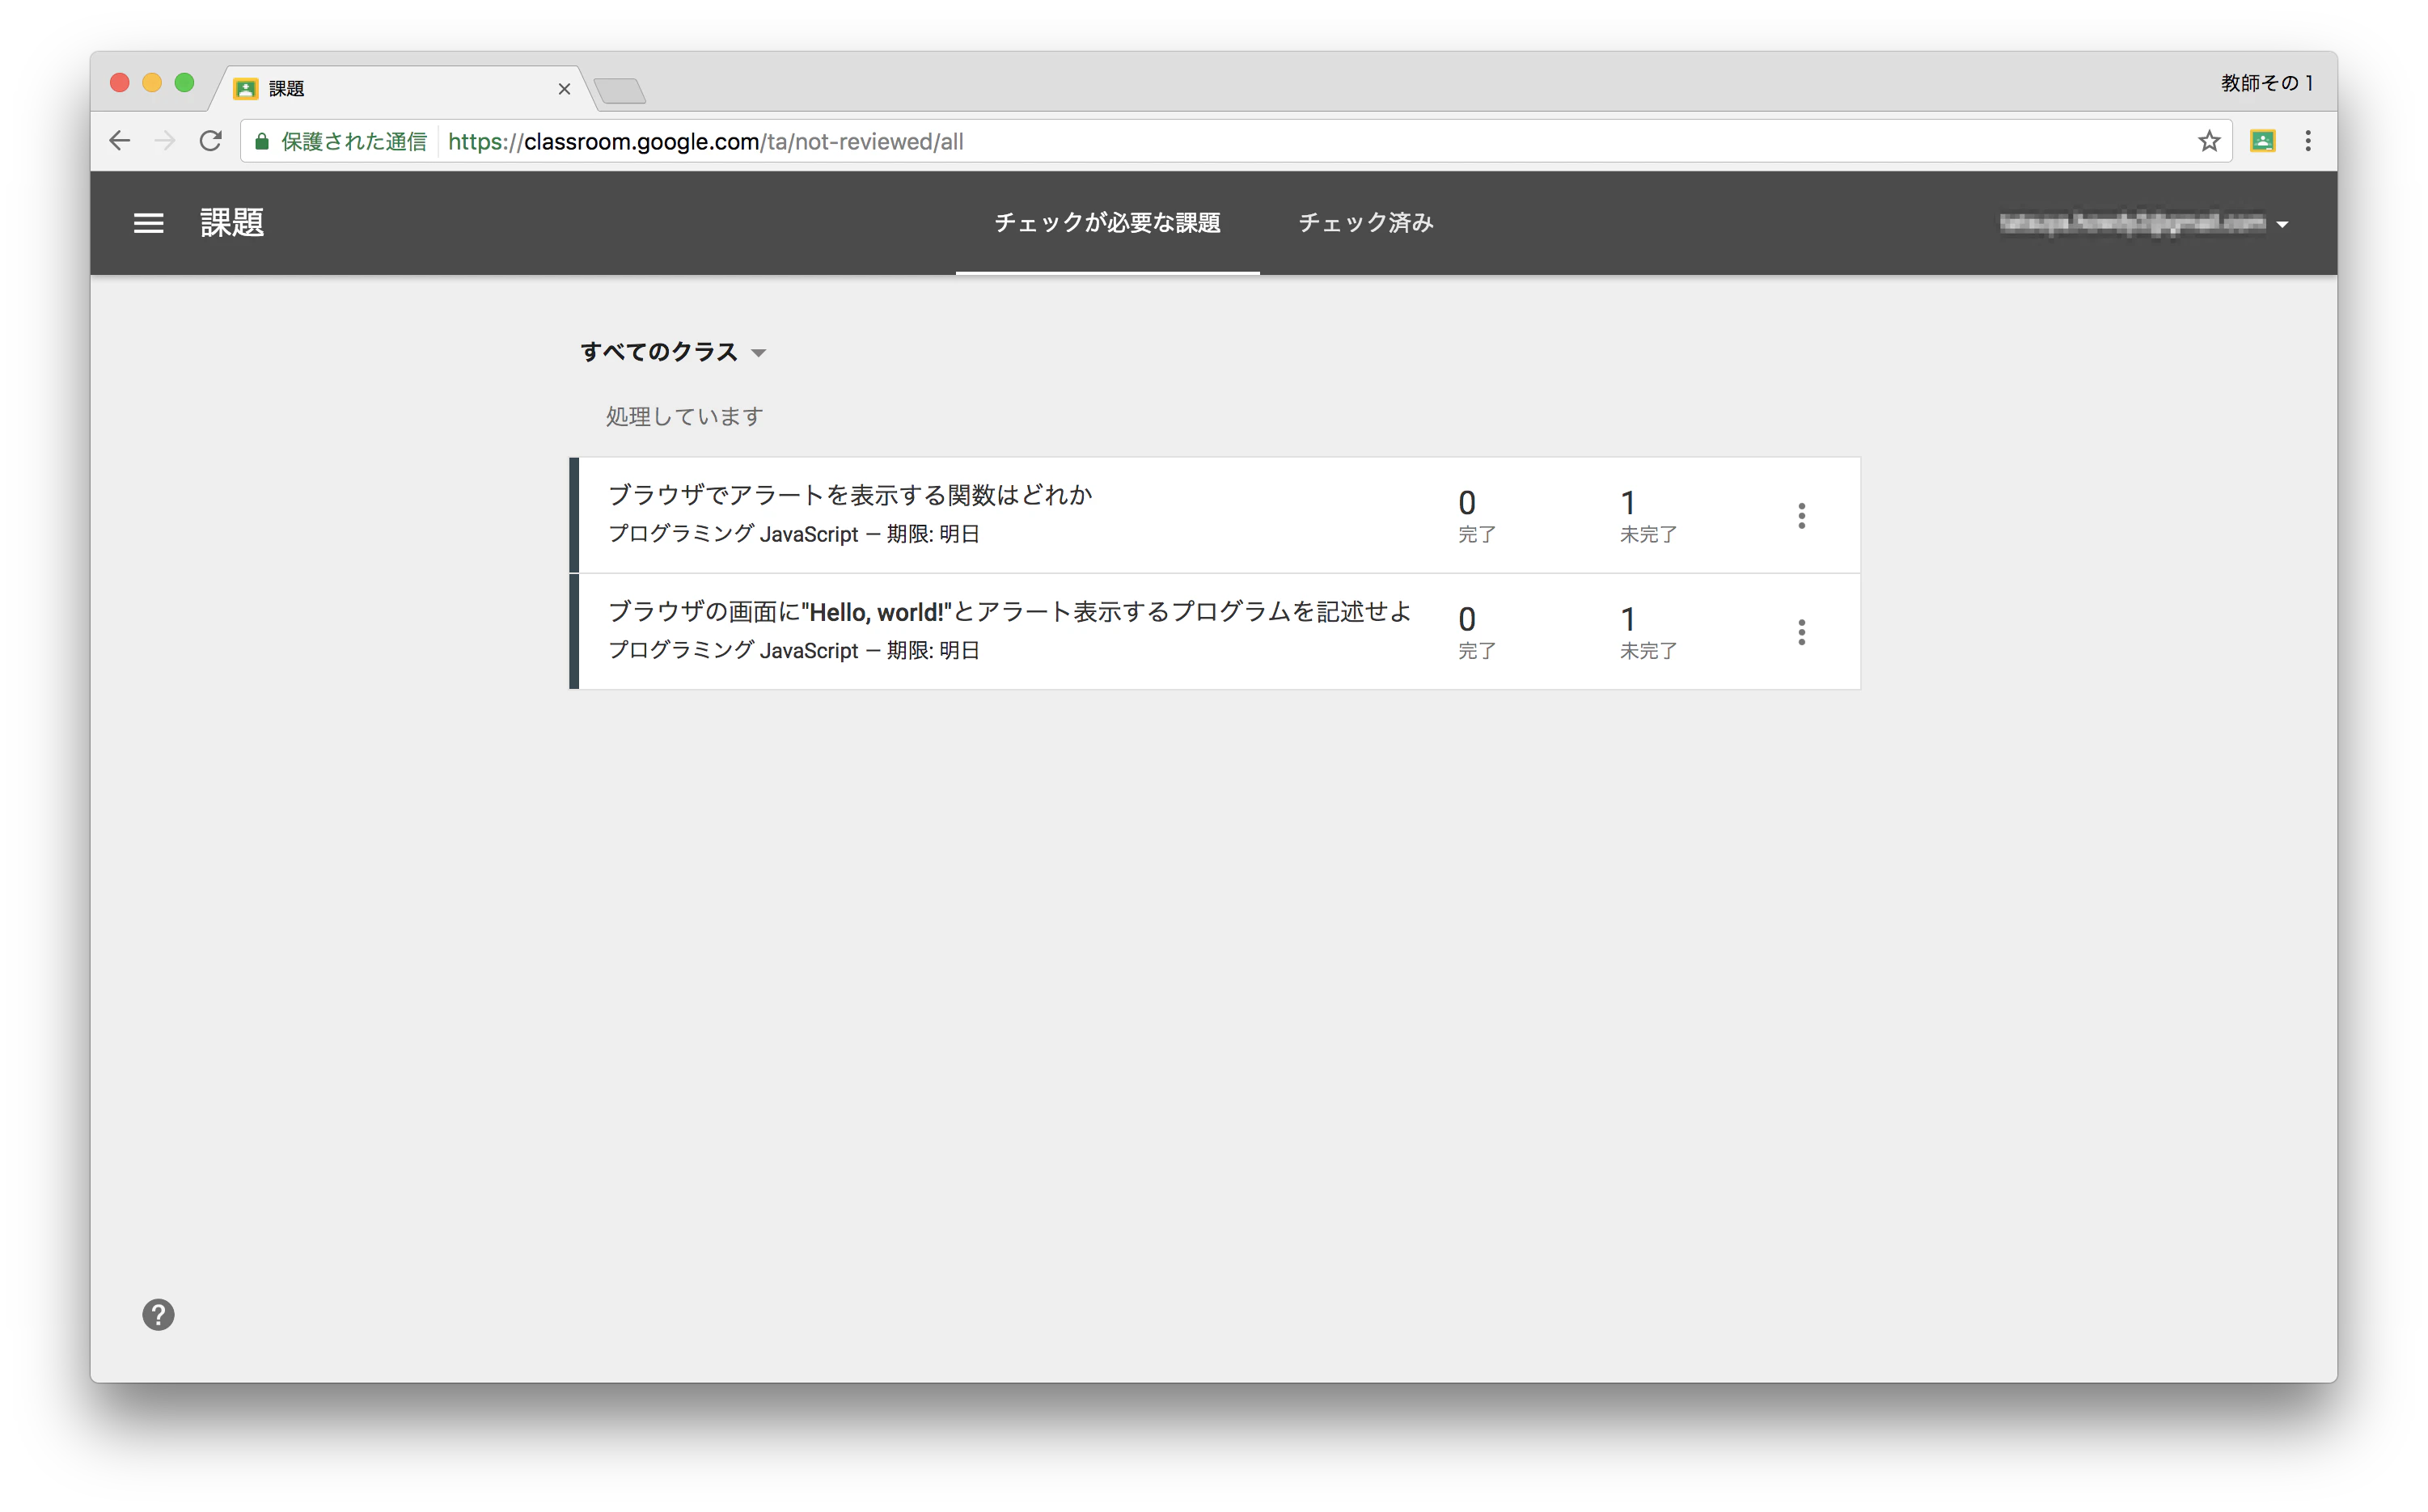Click the macOS green fullscreen button
The image size is (2428, 1512).
[184, 83]
